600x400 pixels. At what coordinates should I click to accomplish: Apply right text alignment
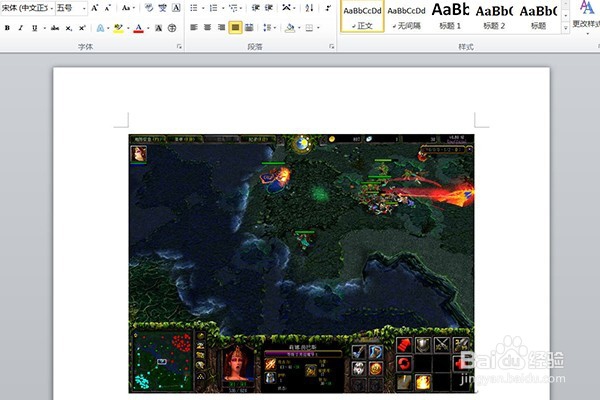point(222,28)
